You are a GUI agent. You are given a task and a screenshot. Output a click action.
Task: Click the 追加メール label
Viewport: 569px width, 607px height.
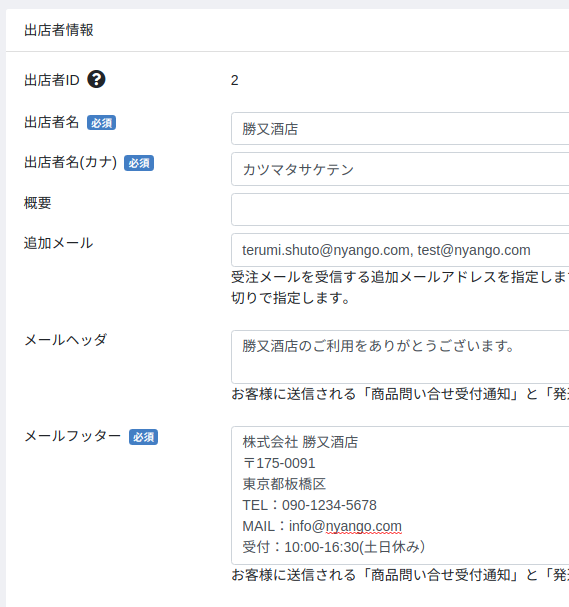pos(58,243)
